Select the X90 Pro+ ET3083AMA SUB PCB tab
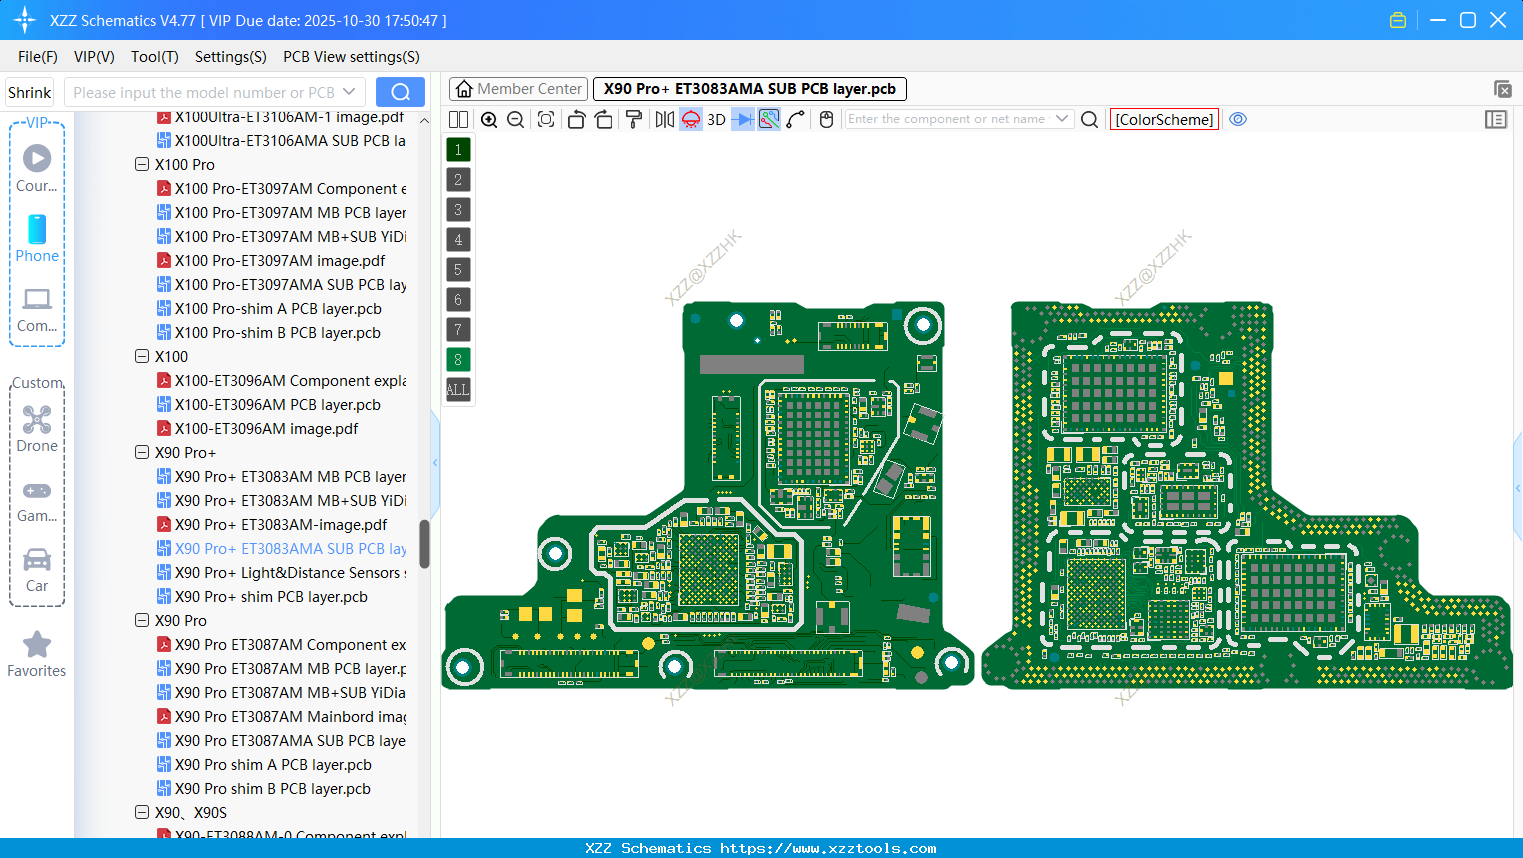 (749, 88)
